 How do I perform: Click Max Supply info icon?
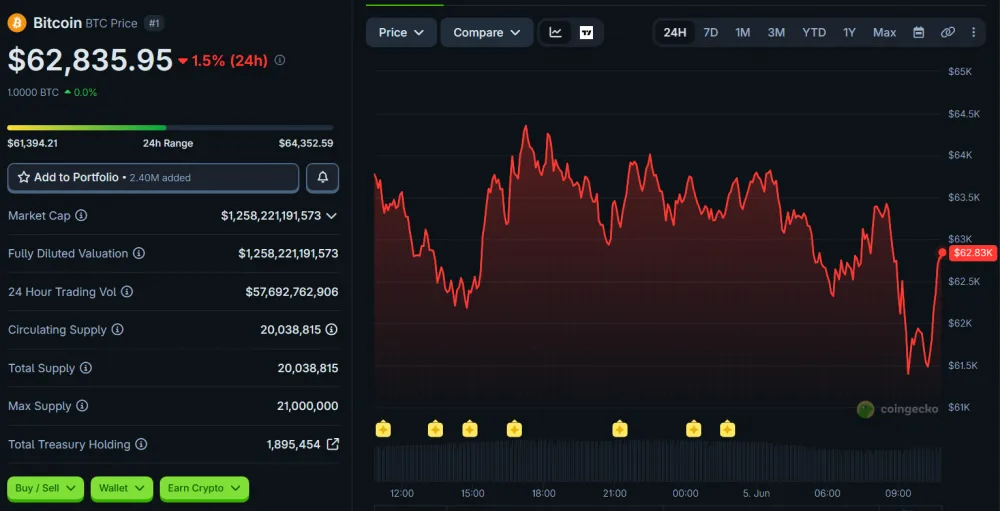(82, 406)
